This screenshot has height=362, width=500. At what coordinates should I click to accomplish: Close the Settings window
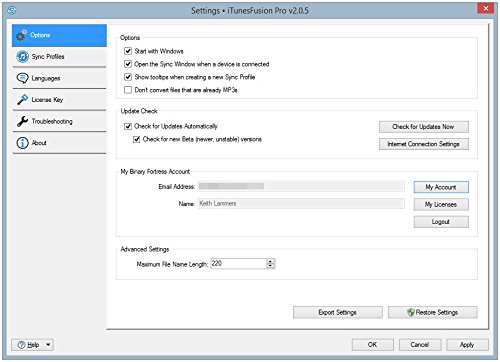click(486, 8)
